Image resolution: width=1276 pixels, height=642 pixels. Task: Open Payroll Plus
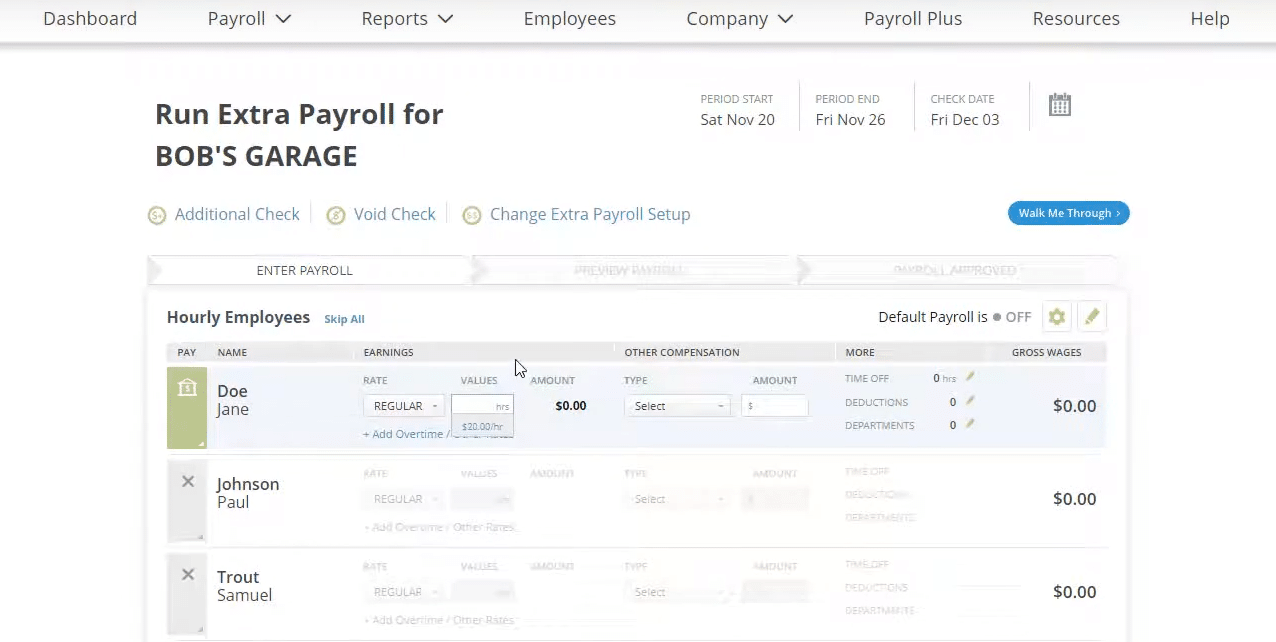coord(913,18)
